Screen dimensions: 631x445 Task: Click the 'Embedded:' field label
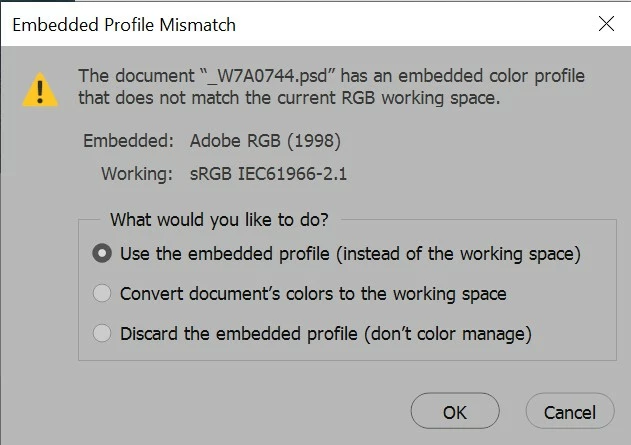point(128,140)
